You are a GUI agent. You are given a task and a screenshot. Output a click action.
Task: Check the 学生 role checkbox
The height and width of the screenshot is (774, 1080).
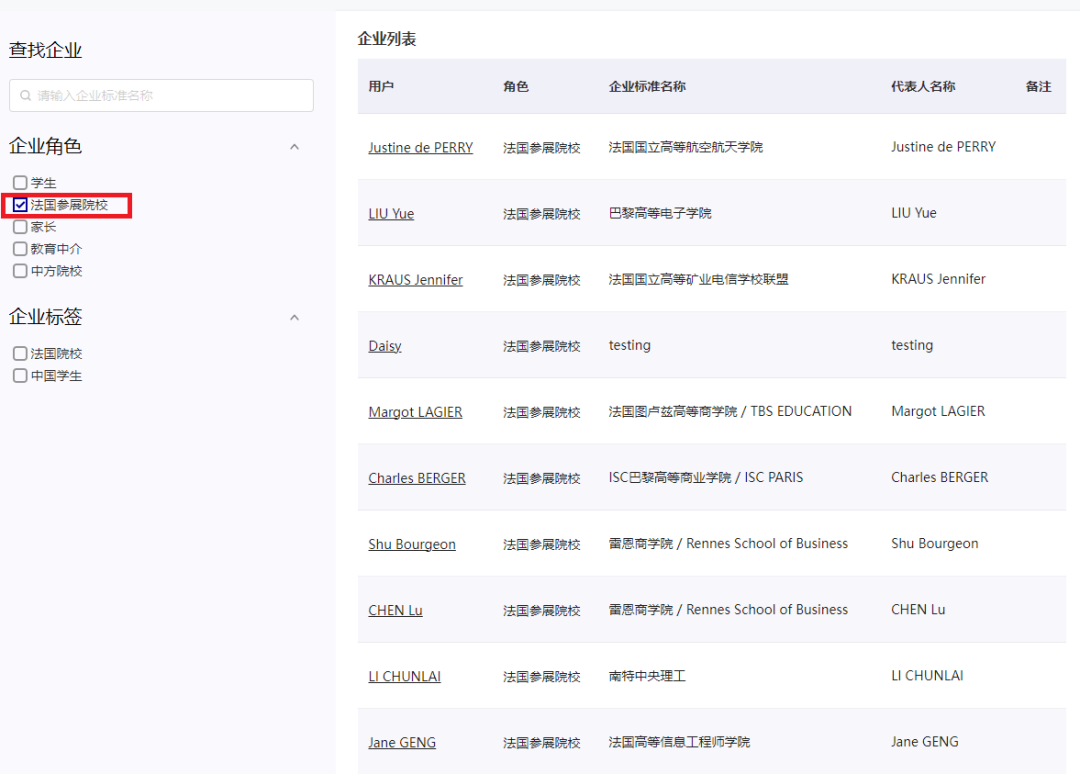pyautogui.click(x=20, y=182)
